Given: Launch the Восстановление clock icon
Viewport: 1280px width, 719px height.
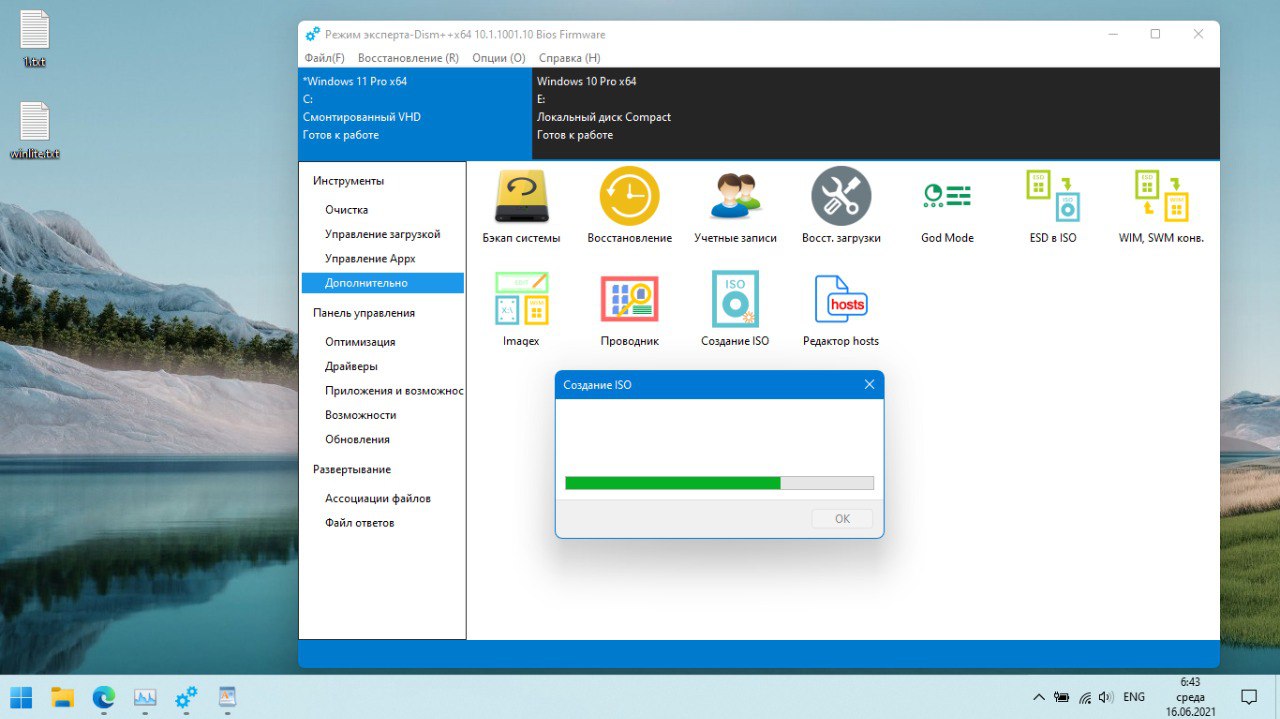Looking at the screenshot, I should pos(629,196).
